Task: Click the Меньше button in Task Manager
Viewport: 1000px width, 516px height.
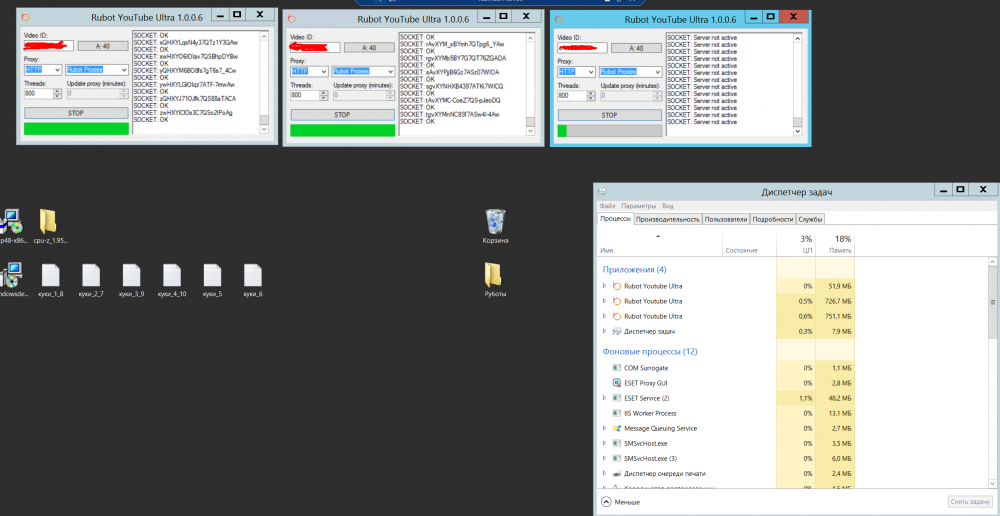Action: pyautogui.click(x=621, y=502)
